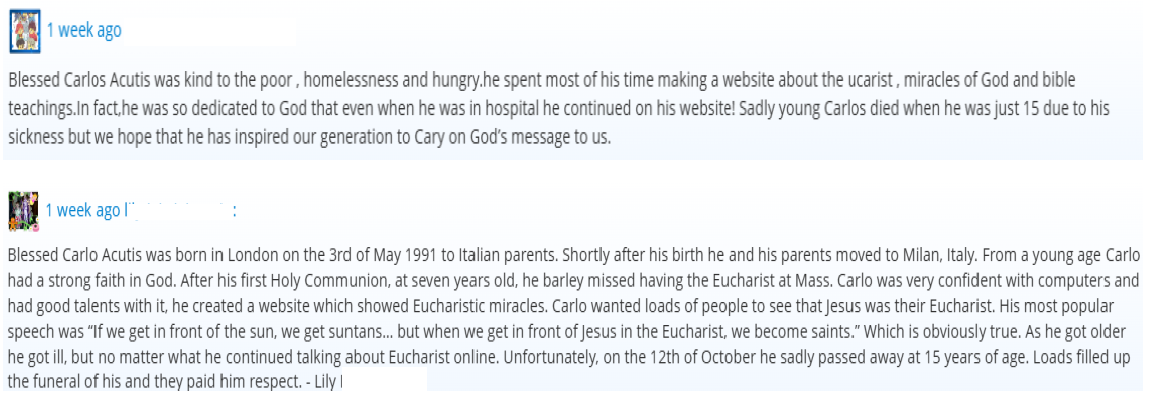Click the blurred username beside second timestamp

[180, 211]
